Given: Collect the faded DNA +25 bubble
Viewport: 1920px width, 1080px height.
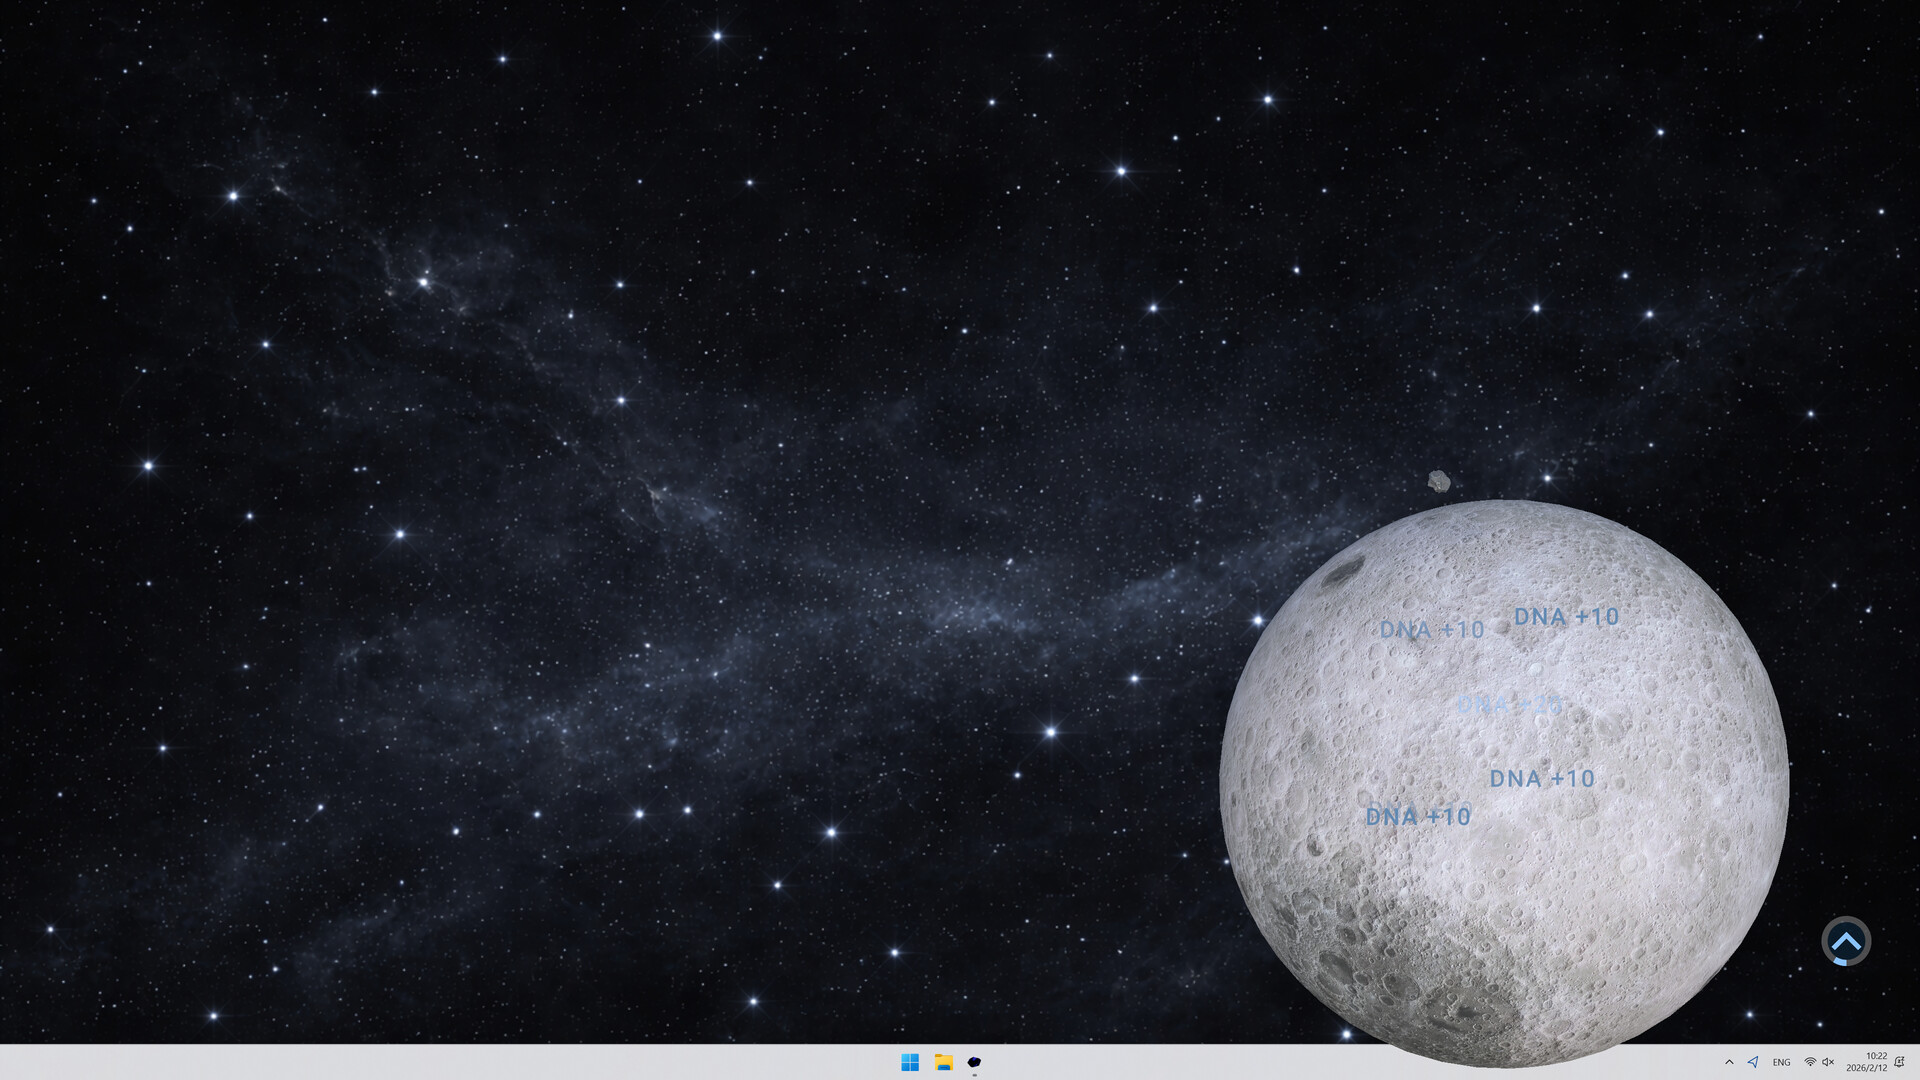Looking at the screenshot, I should [x=1510, y=705].
